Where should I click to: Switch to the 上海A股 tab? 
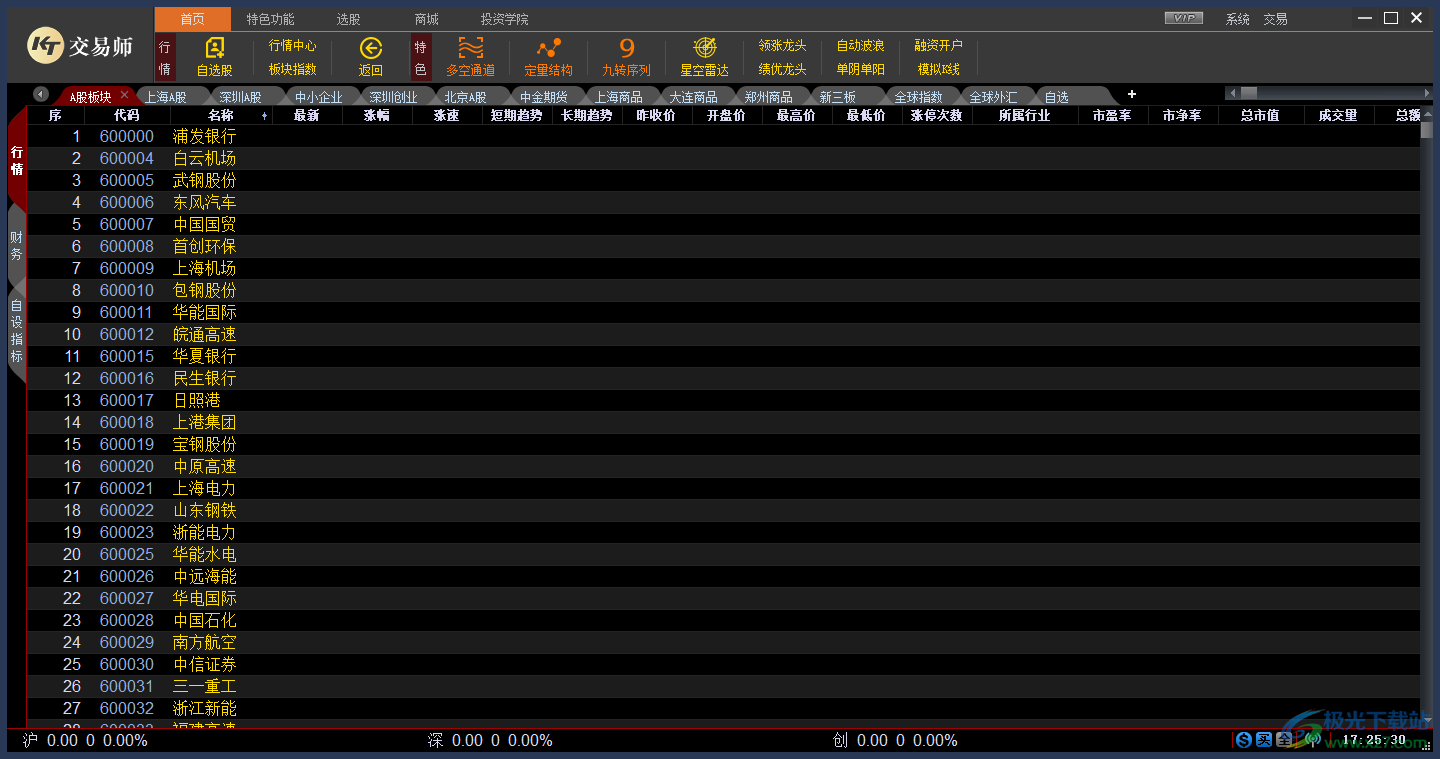pos(166,97)
